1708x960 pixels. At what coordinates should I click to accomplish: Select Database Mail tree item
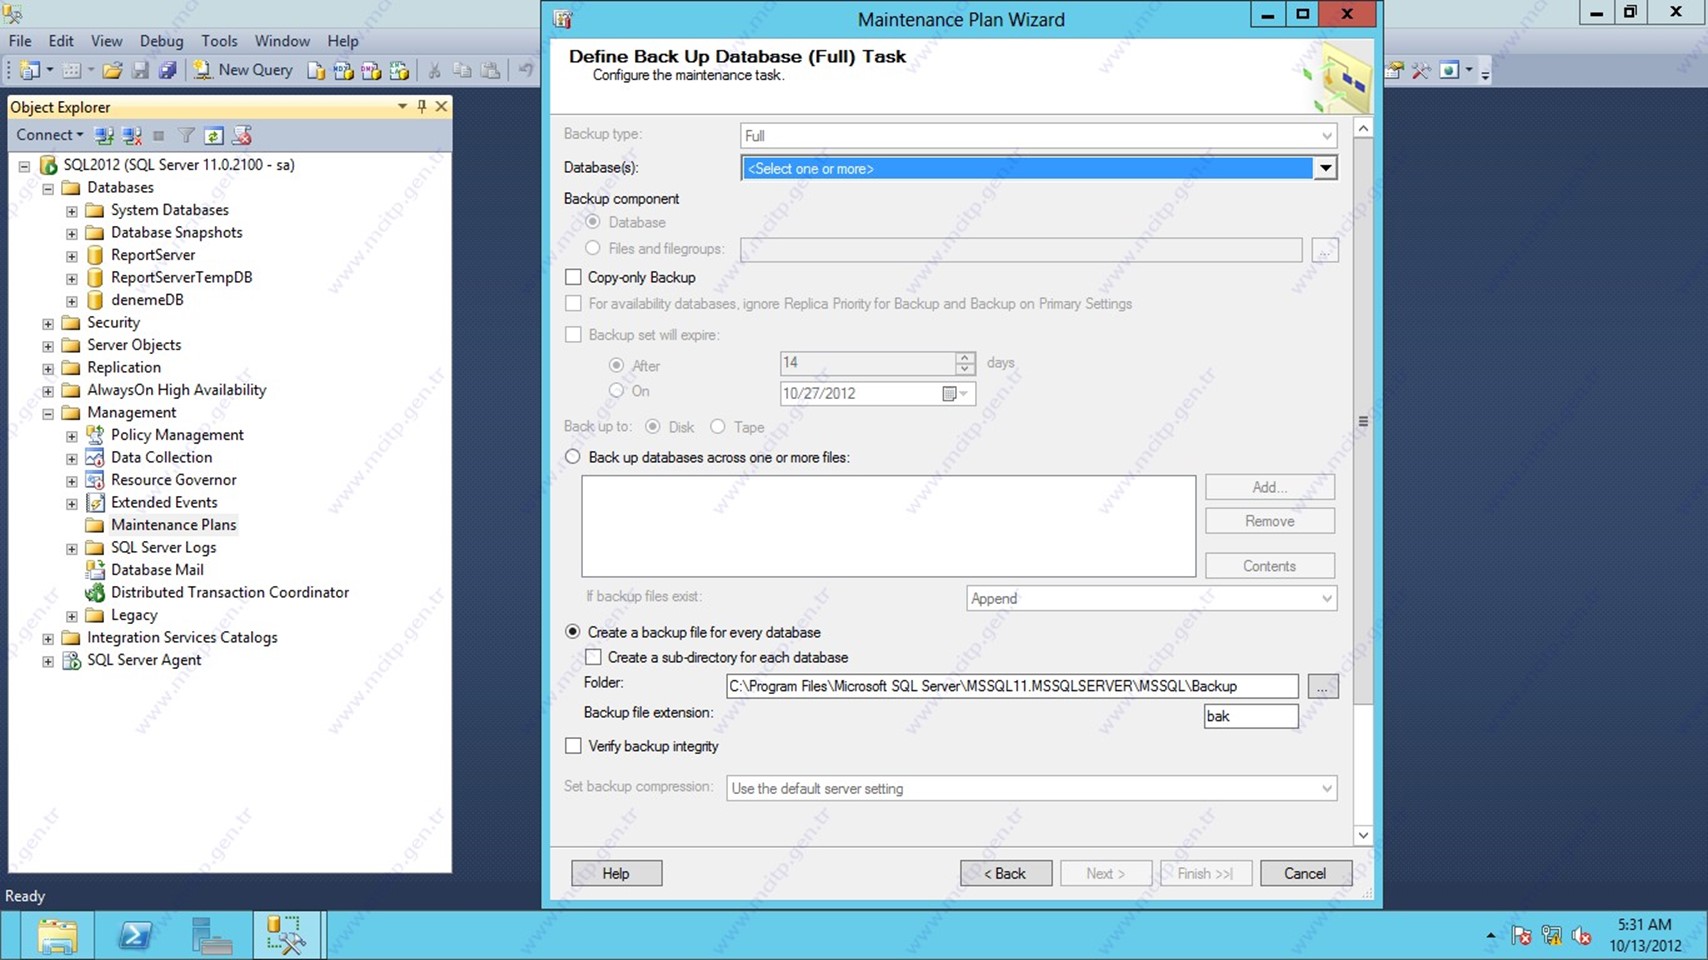[x=157, y=570]
